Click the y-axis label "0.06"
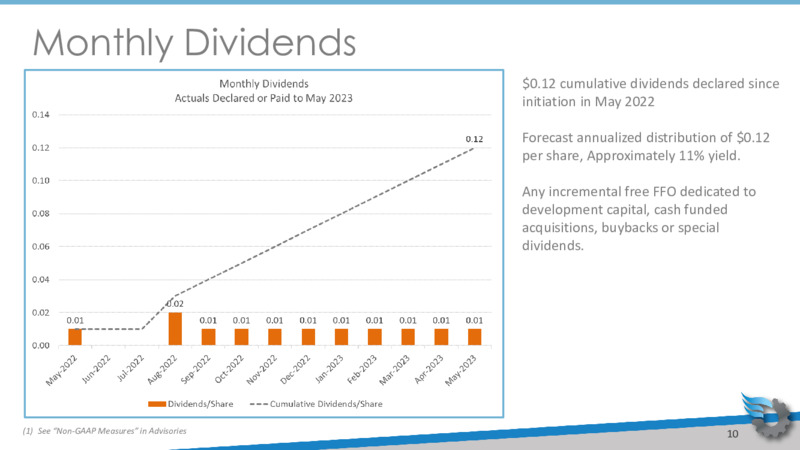Image resolution: width=800 pixels, height=450 pixels. click(x=41, y=246)
